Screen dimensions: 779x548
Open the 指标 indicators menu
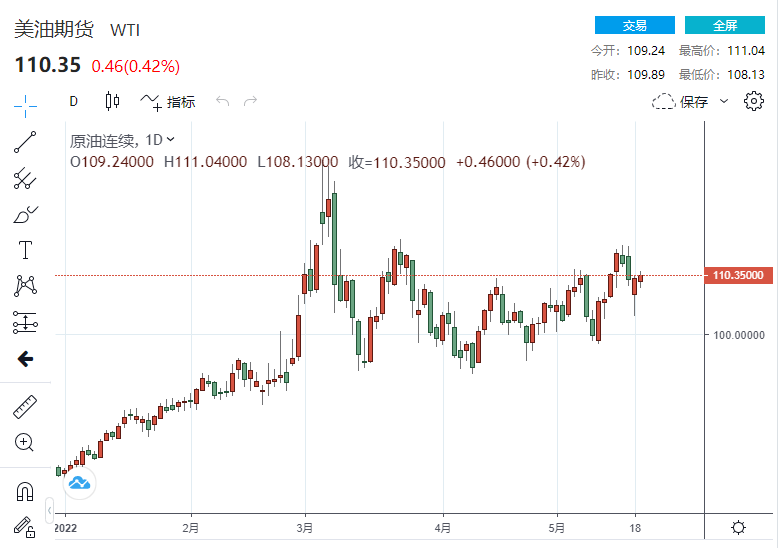click(168, 102)
